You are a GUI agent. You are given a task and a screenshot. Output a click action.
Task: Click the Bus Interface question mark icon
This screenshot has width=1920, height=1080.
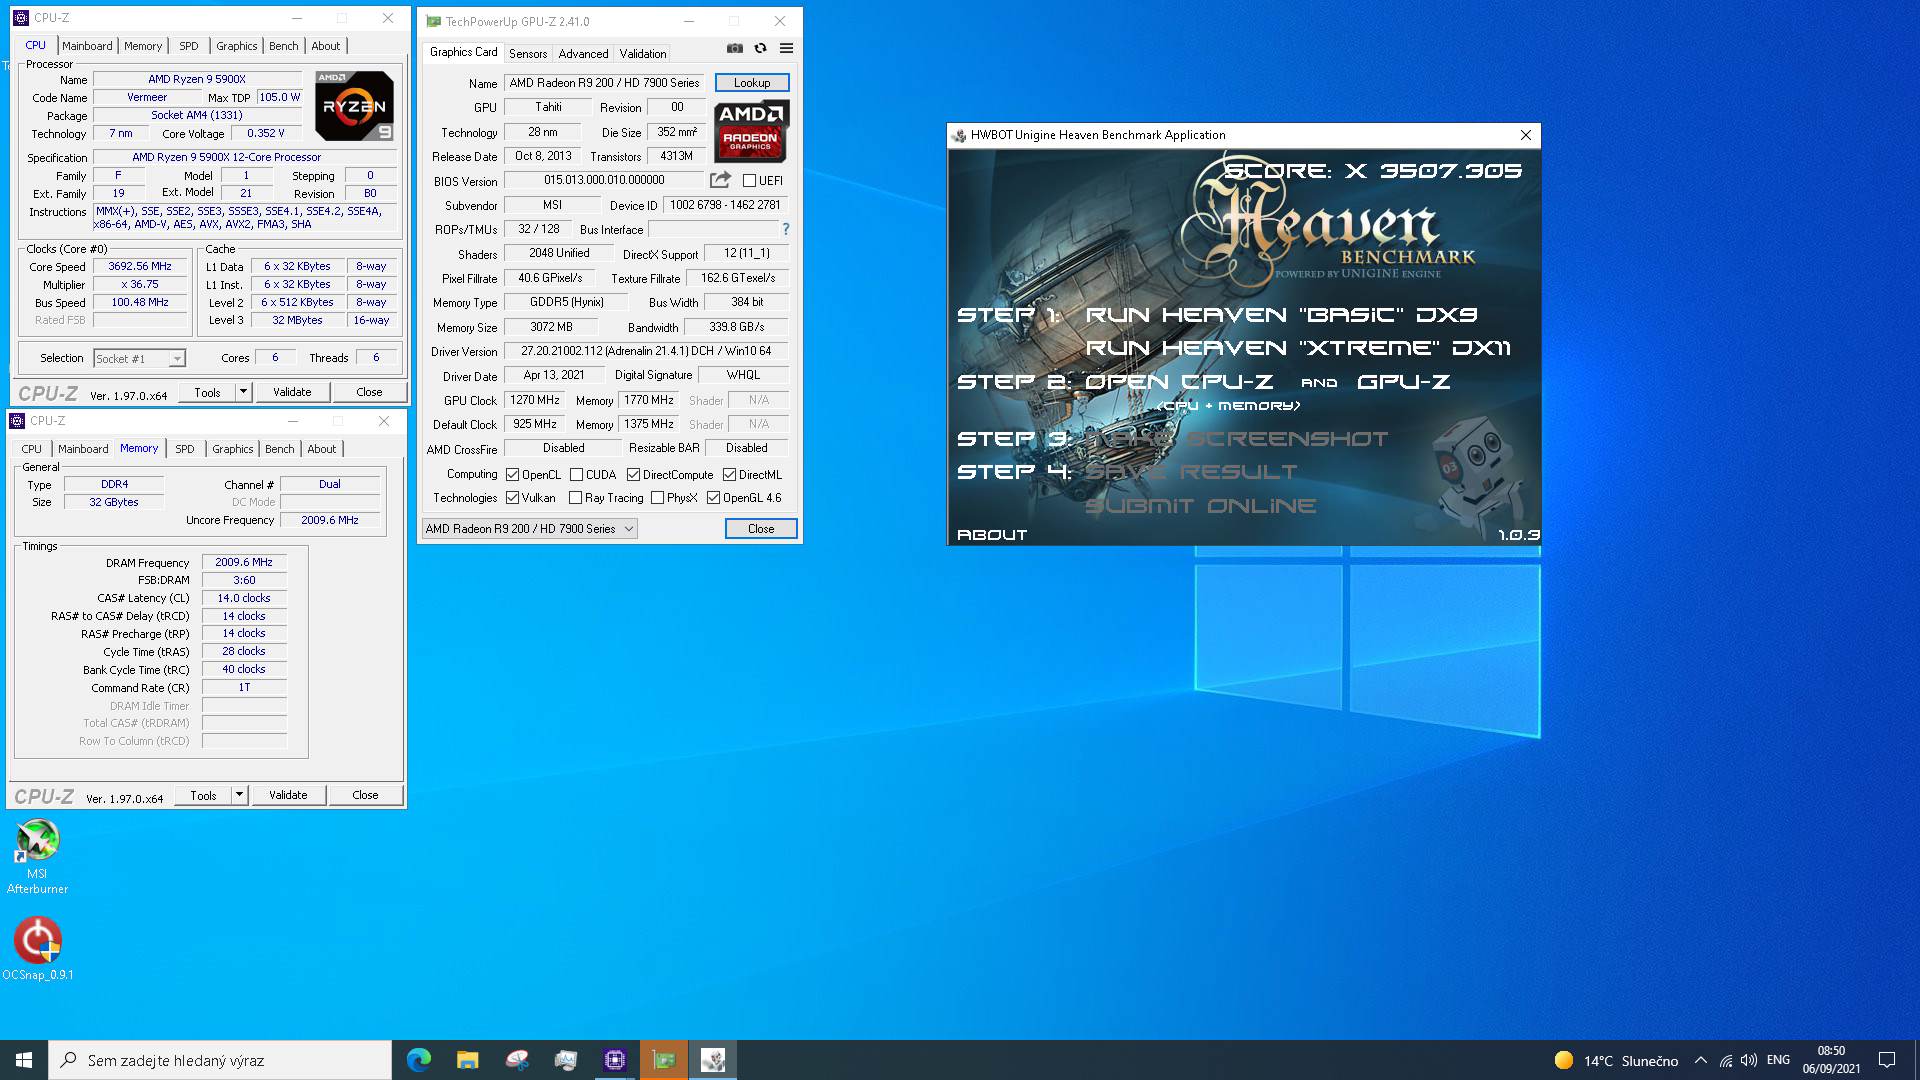click(786, 229)
